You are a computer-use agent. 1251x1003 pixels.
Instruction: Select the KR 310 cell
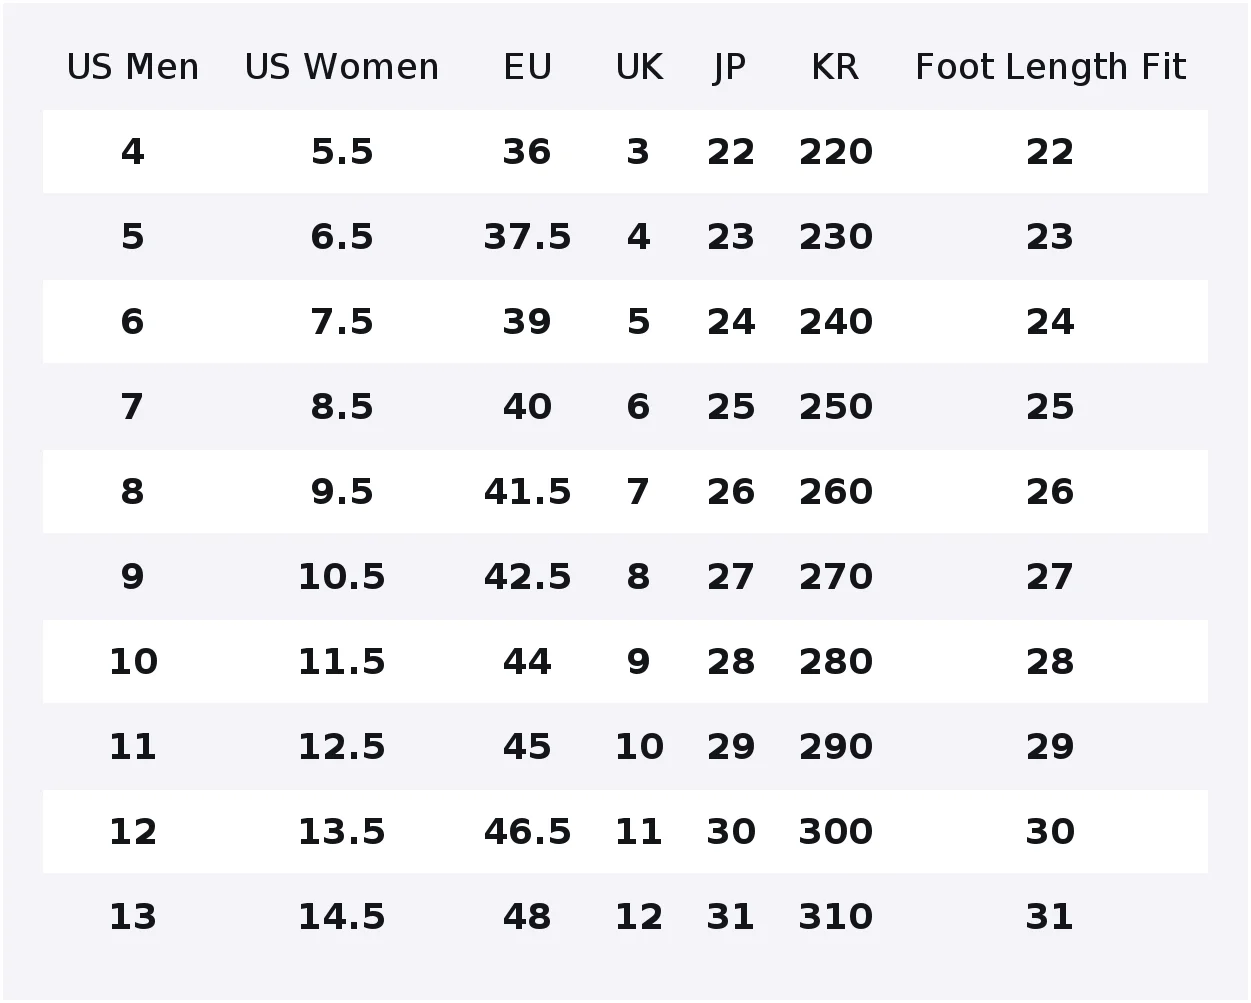(835, 917)
